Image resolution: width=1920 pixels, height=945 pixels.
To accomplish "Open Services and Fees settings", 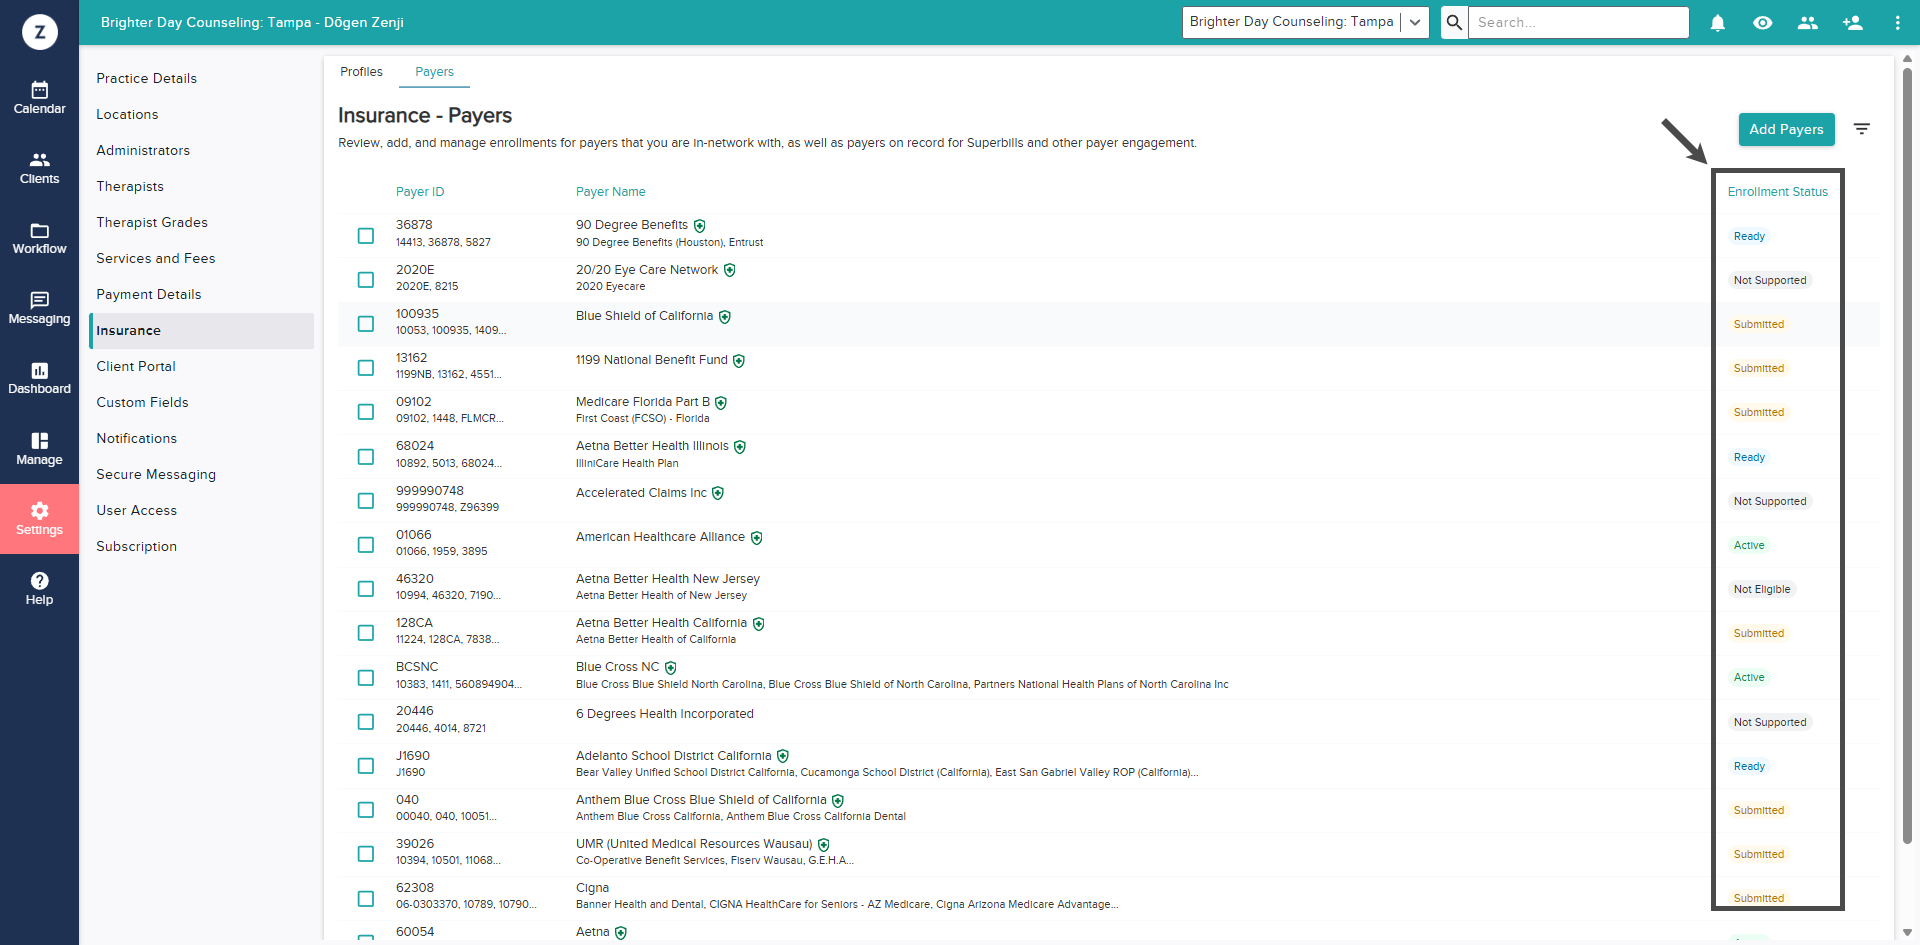I will point(156,258).
